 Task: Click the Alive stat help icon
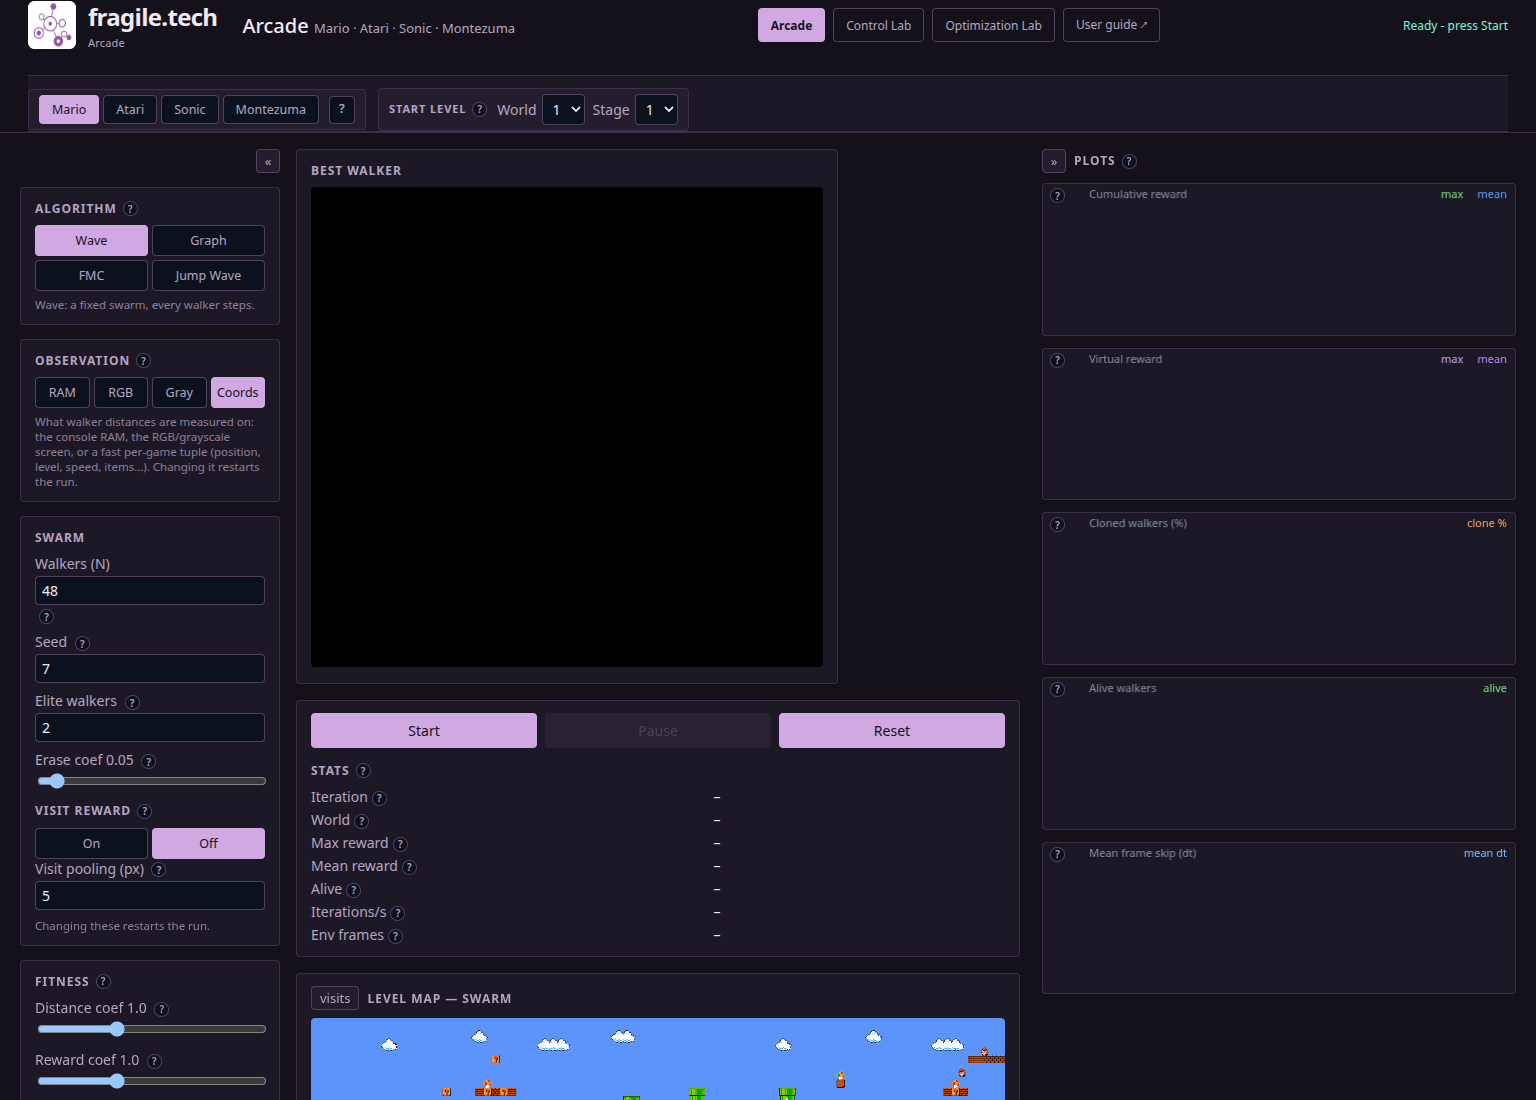click(x=353, y=890)
